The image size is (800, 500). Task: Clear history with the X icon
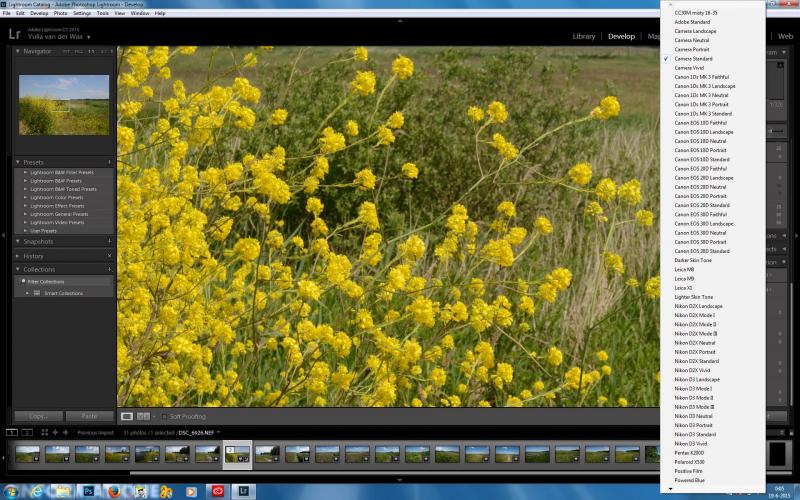coord(109,256)
